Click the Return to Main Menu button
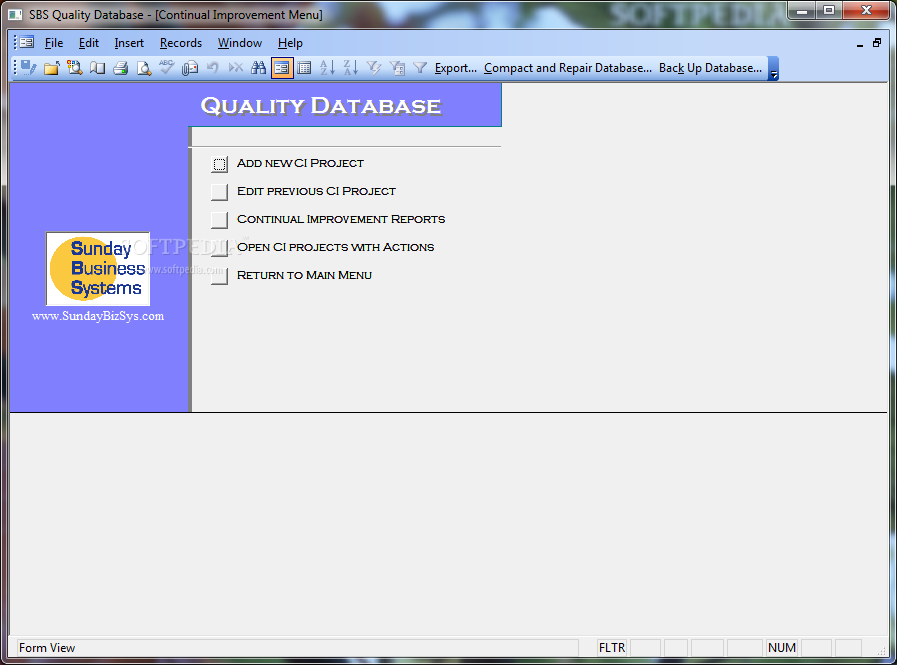The image size is (897, 665). 219,276
